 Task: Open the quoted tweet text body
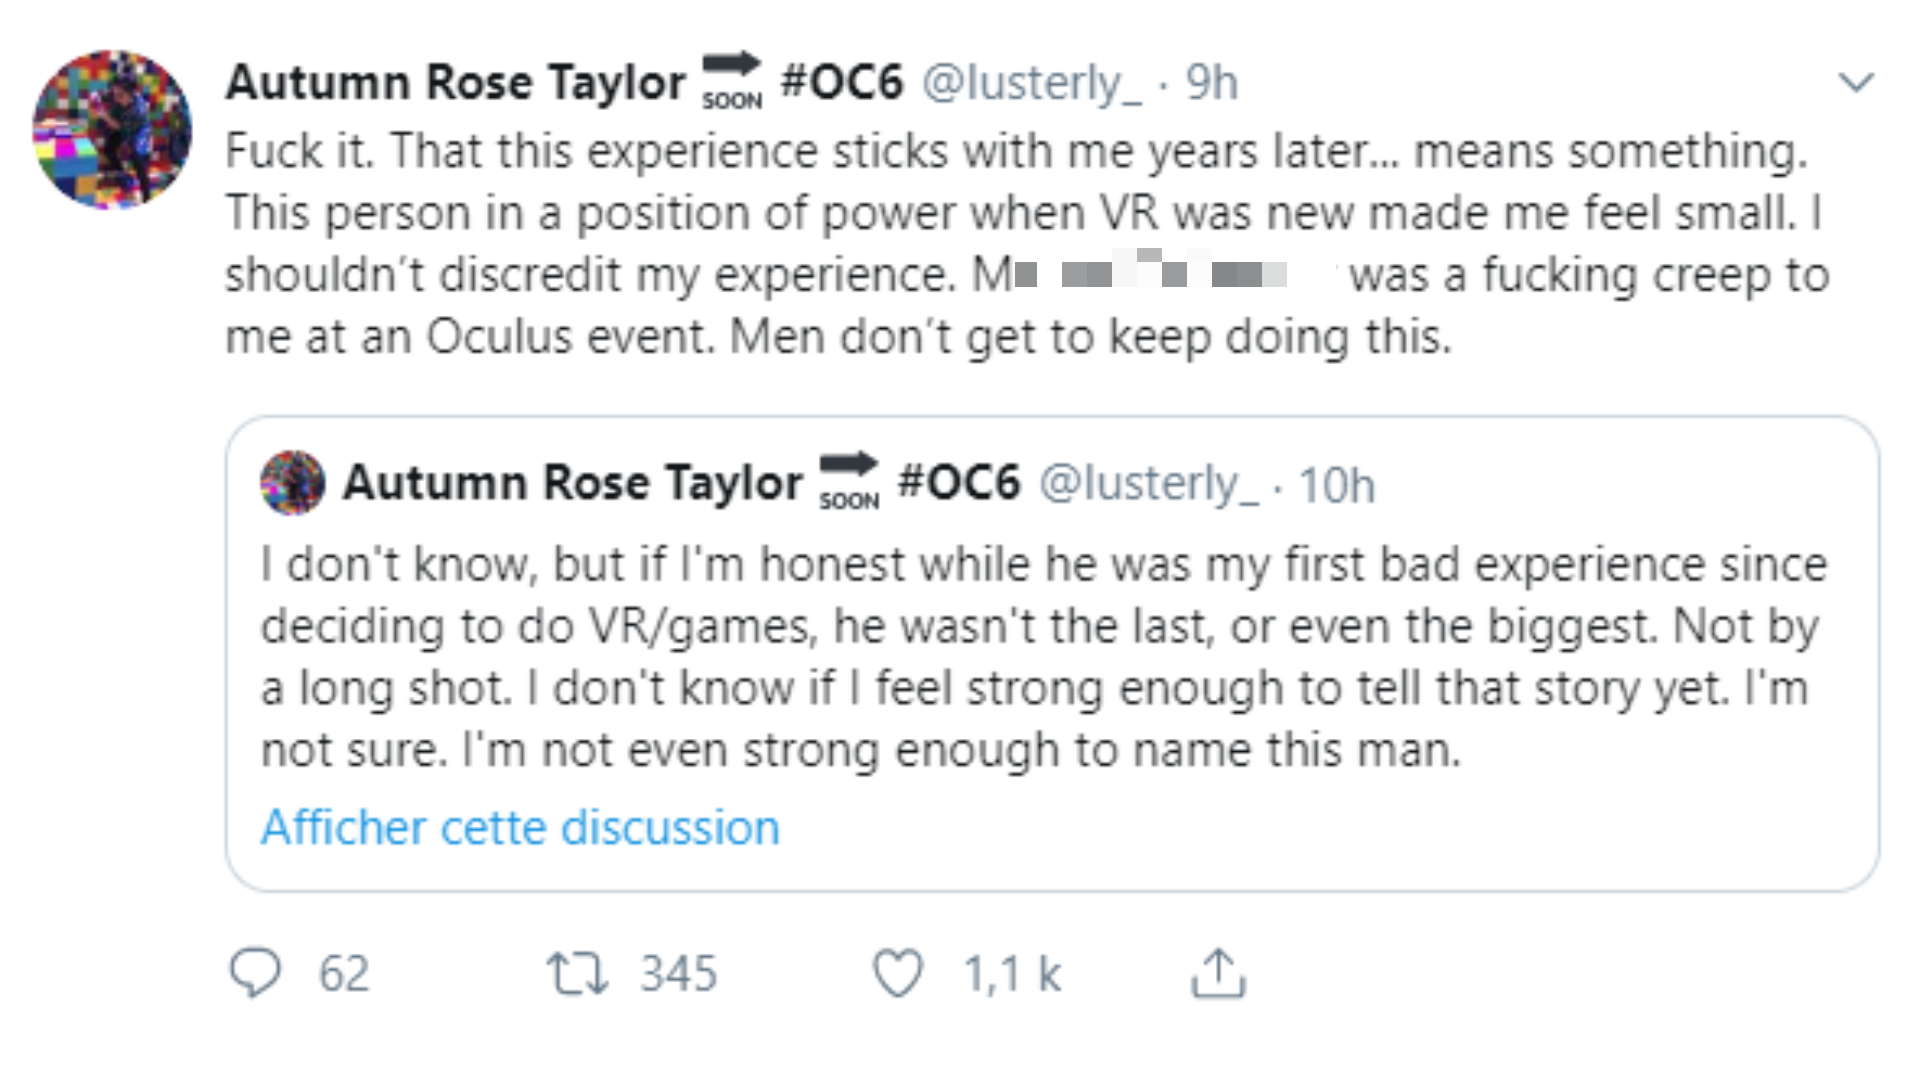[x=1044, y=657]
